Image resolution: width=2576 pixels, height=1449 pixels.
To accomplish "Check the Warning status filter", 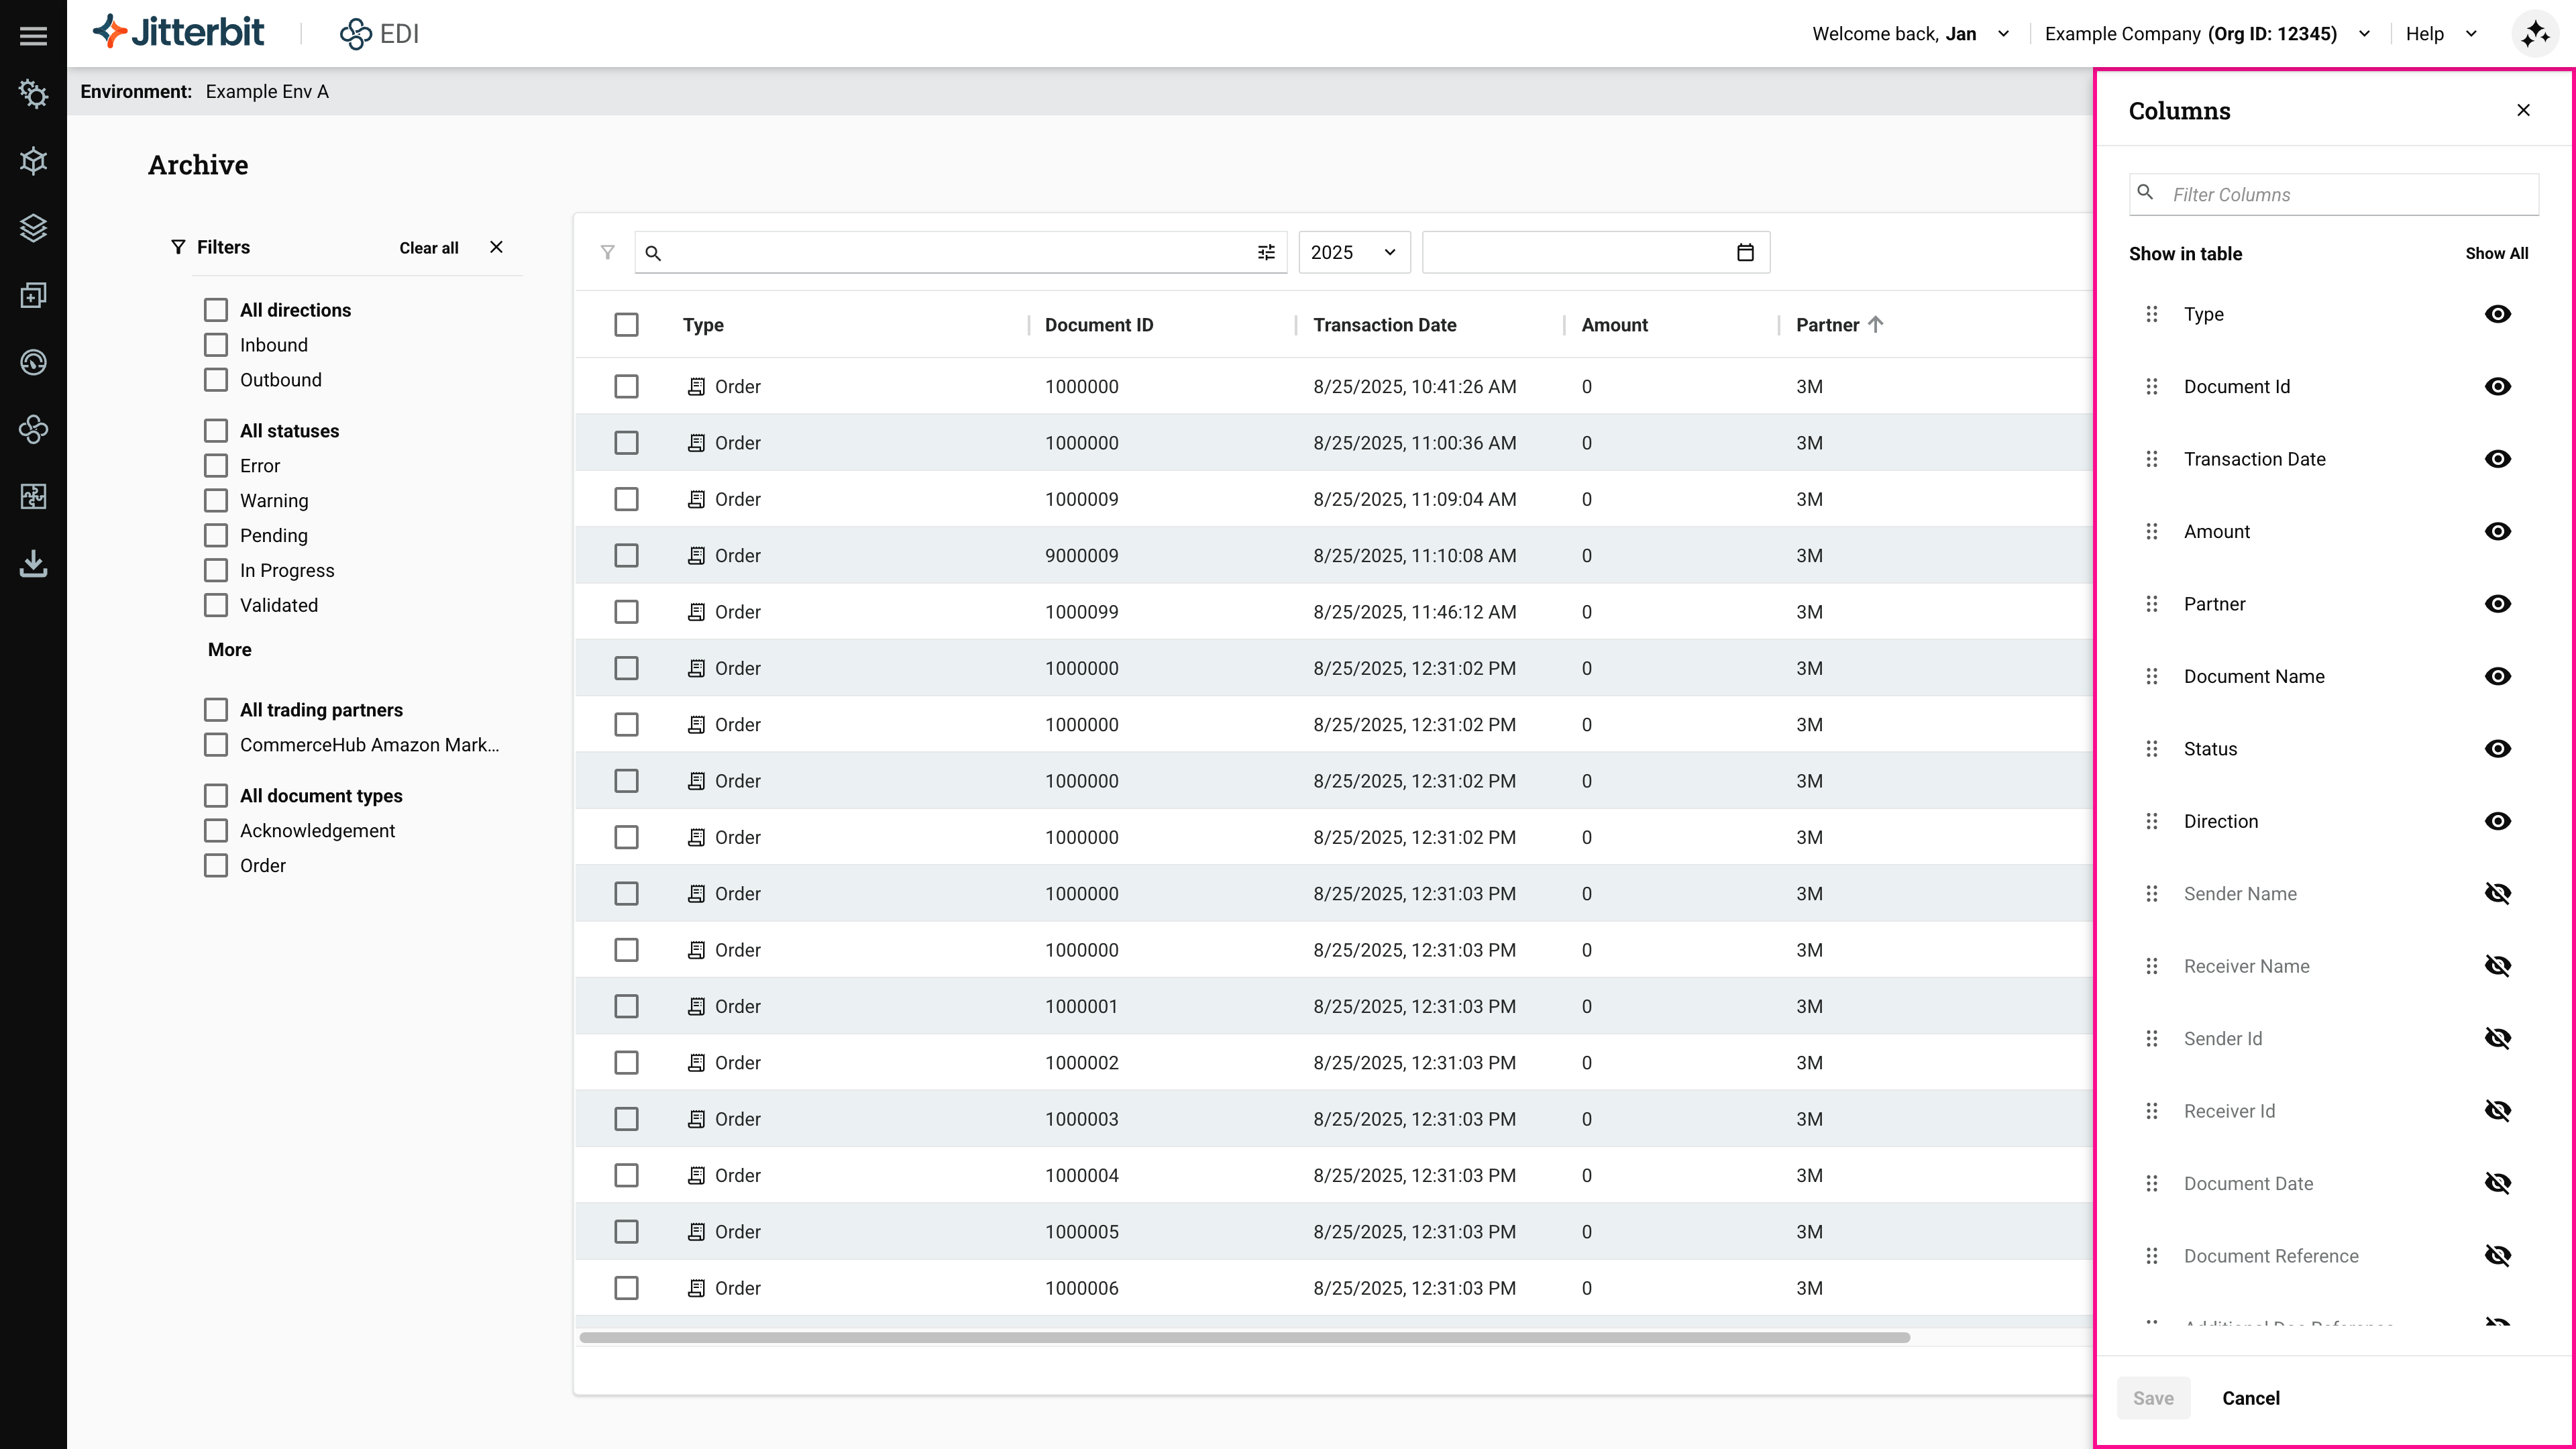I will [x=216, y=501].
